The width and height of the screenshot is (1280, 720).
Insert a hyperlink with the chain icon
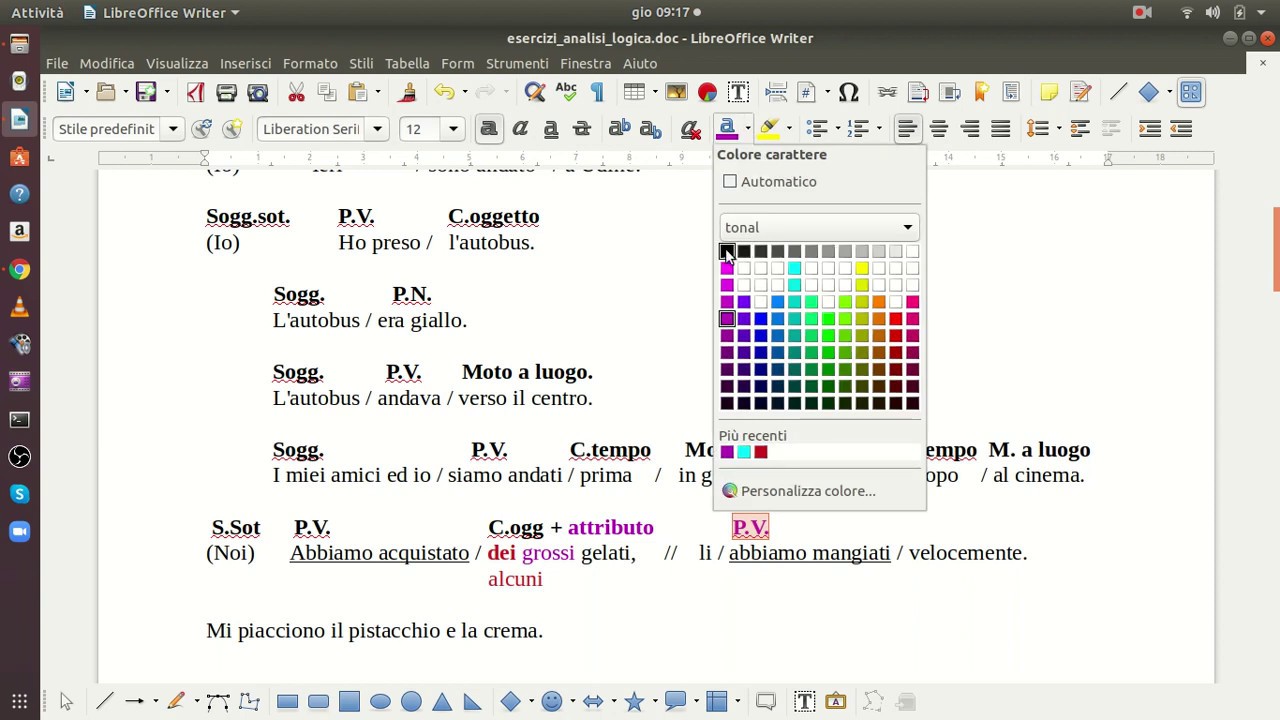pyautogui.click(x=887, y=92)
